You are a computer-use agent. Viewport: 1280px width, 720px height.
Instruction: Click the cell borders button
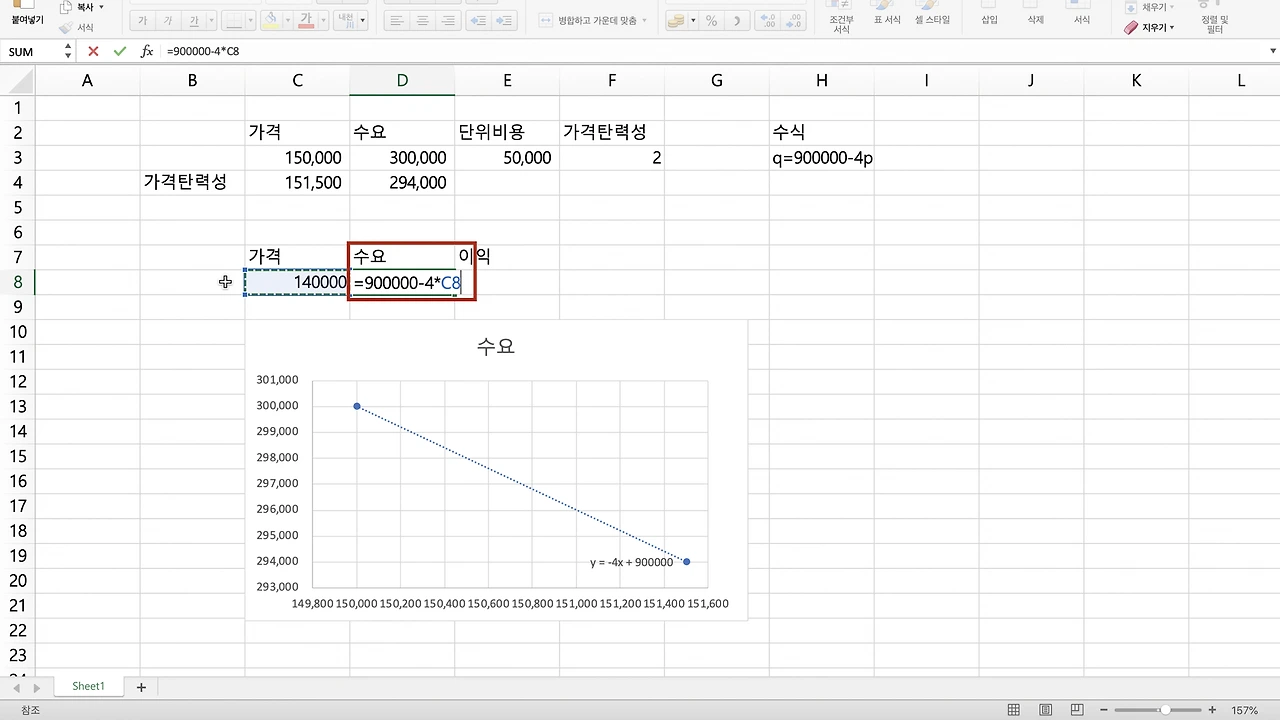[234, 20]
